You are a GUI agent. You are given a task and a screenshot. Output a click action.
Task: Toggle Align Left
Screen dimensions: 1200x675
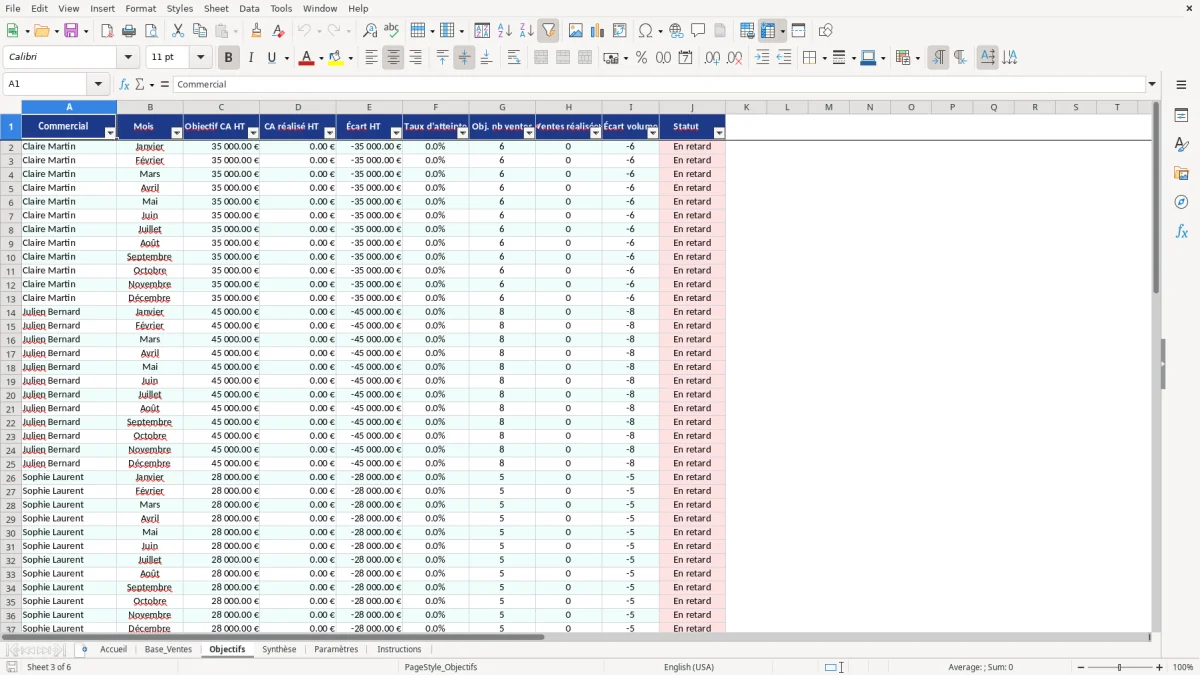click(371, 58)
